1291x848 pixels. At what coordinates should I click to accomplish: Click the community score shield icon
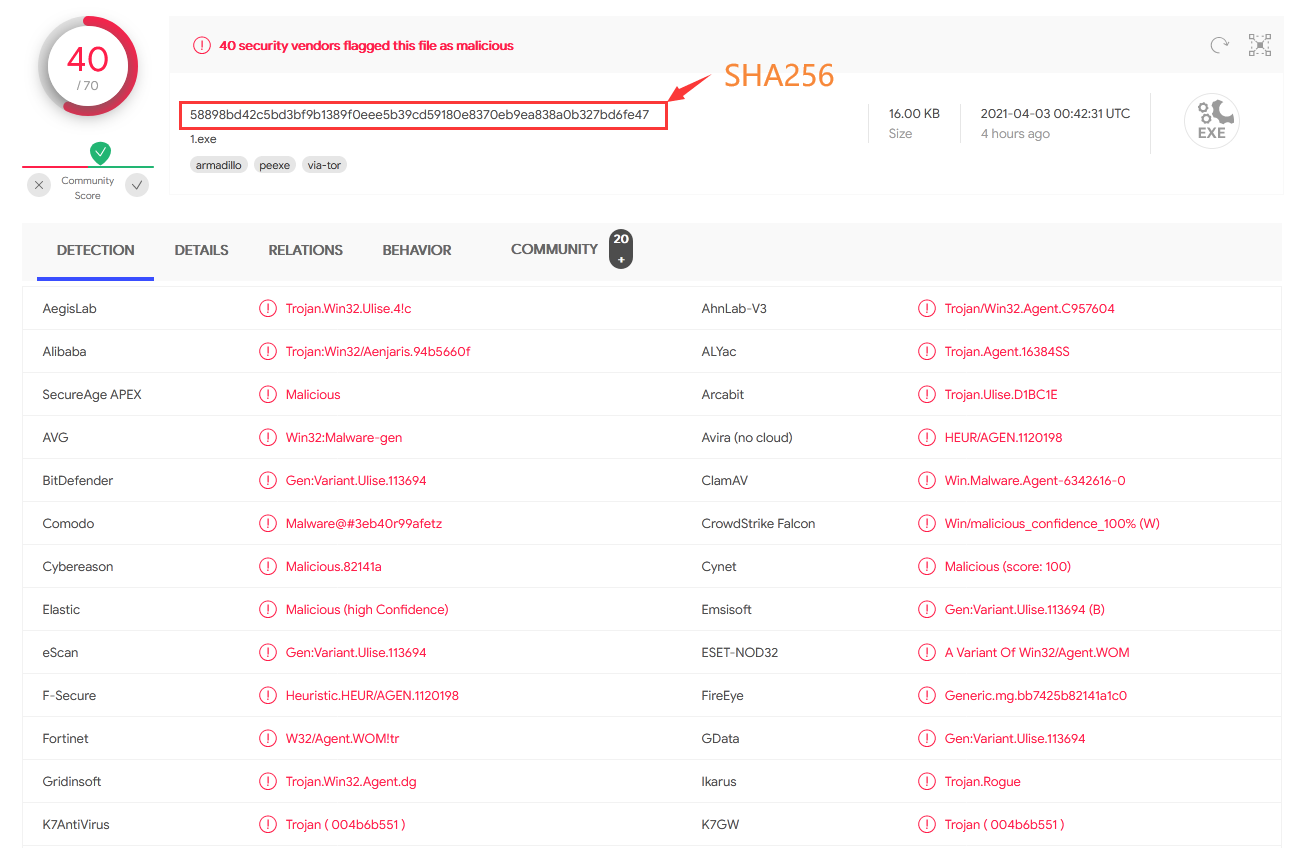100,153
